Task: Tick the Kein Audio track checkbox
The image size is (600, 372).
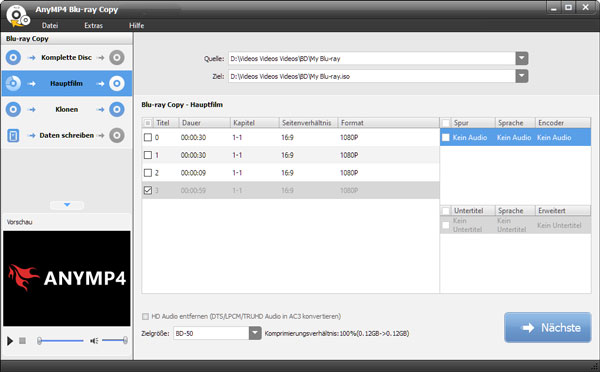Action: (445, 137)
